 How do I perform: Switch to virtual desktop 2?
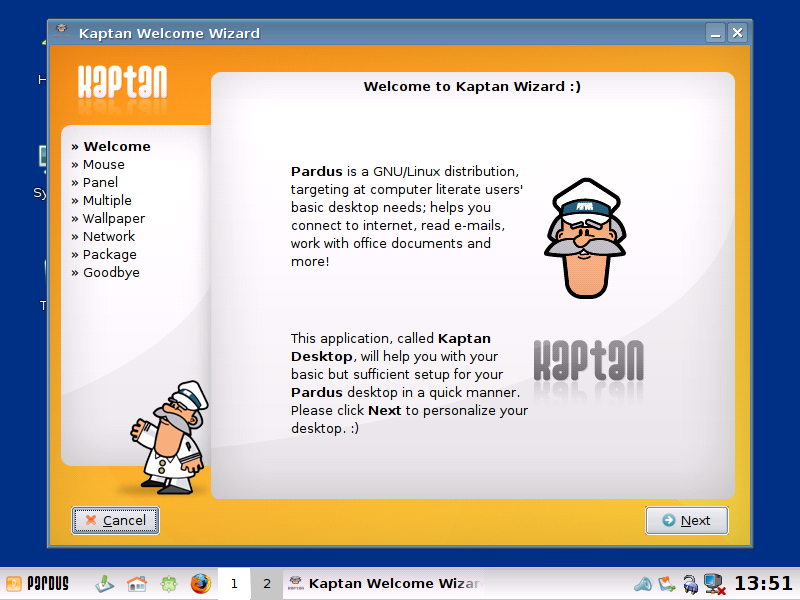[x=266, y=583]
